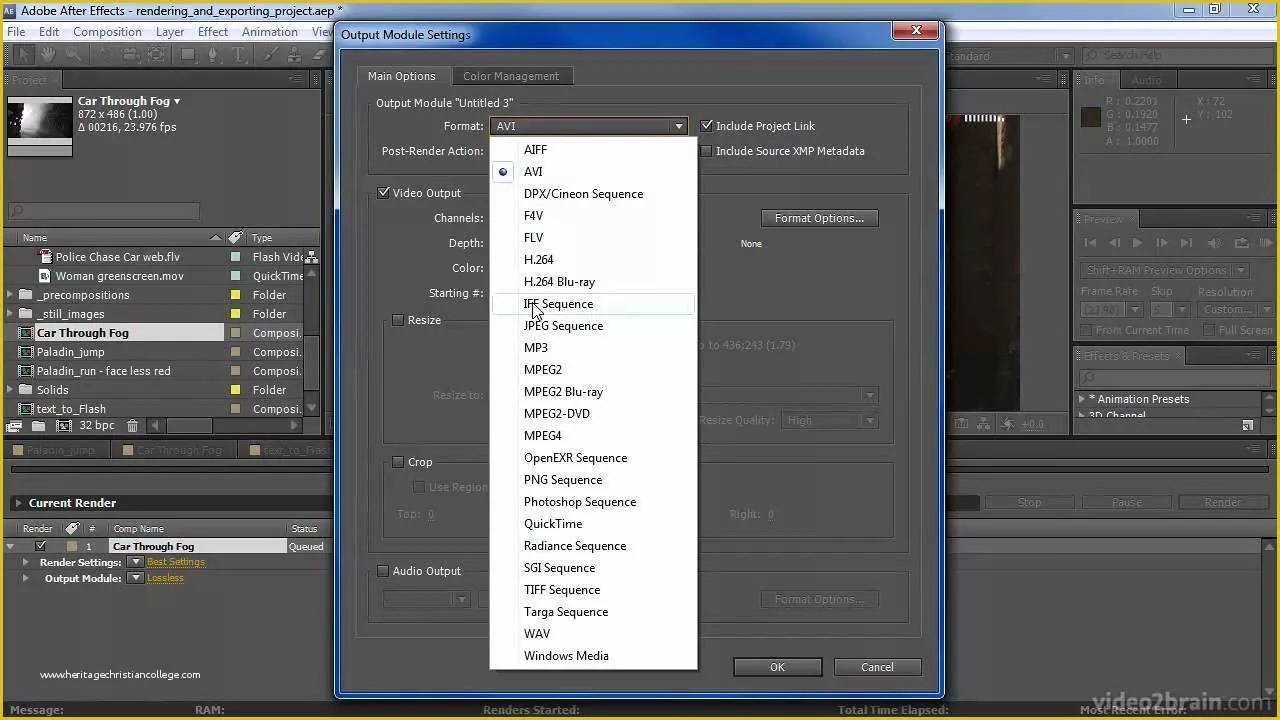This screenshot has width=1280, height=720.
Task: Click the Info panel color sample swatch
Action: coord(1090,118)
